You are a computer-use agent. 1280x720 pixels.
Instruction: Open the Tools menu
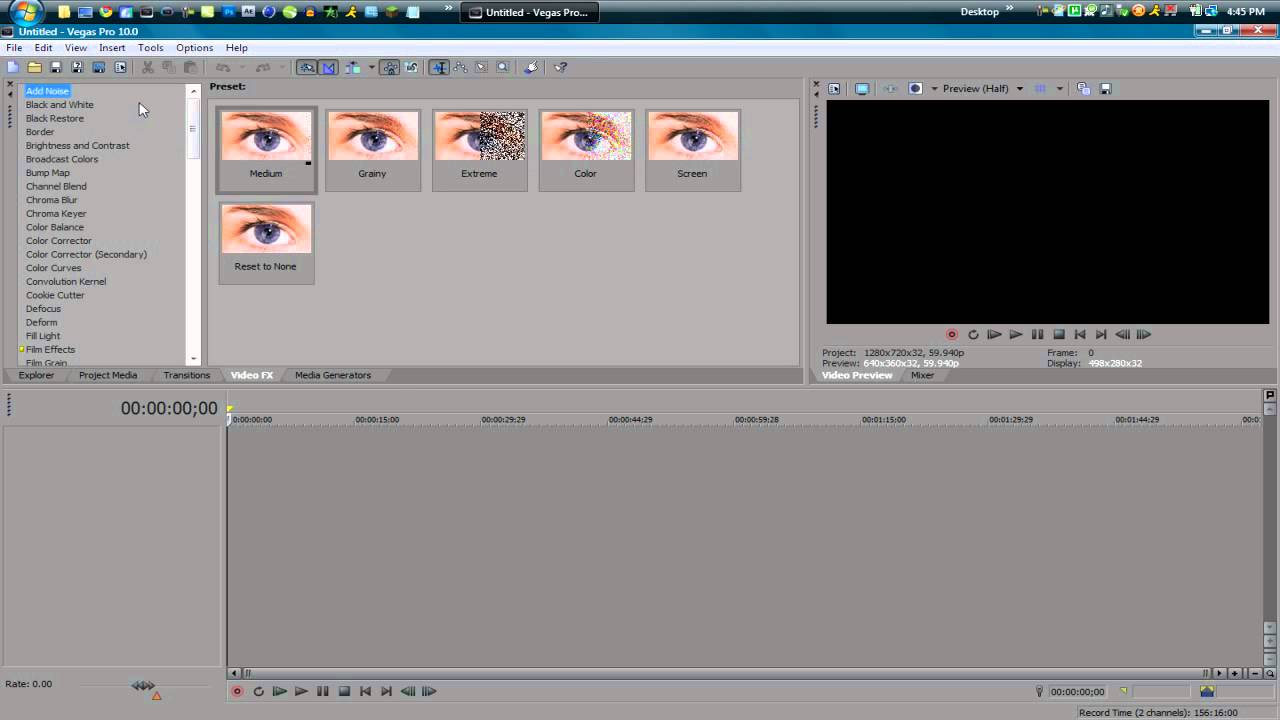tap(151, 47)
